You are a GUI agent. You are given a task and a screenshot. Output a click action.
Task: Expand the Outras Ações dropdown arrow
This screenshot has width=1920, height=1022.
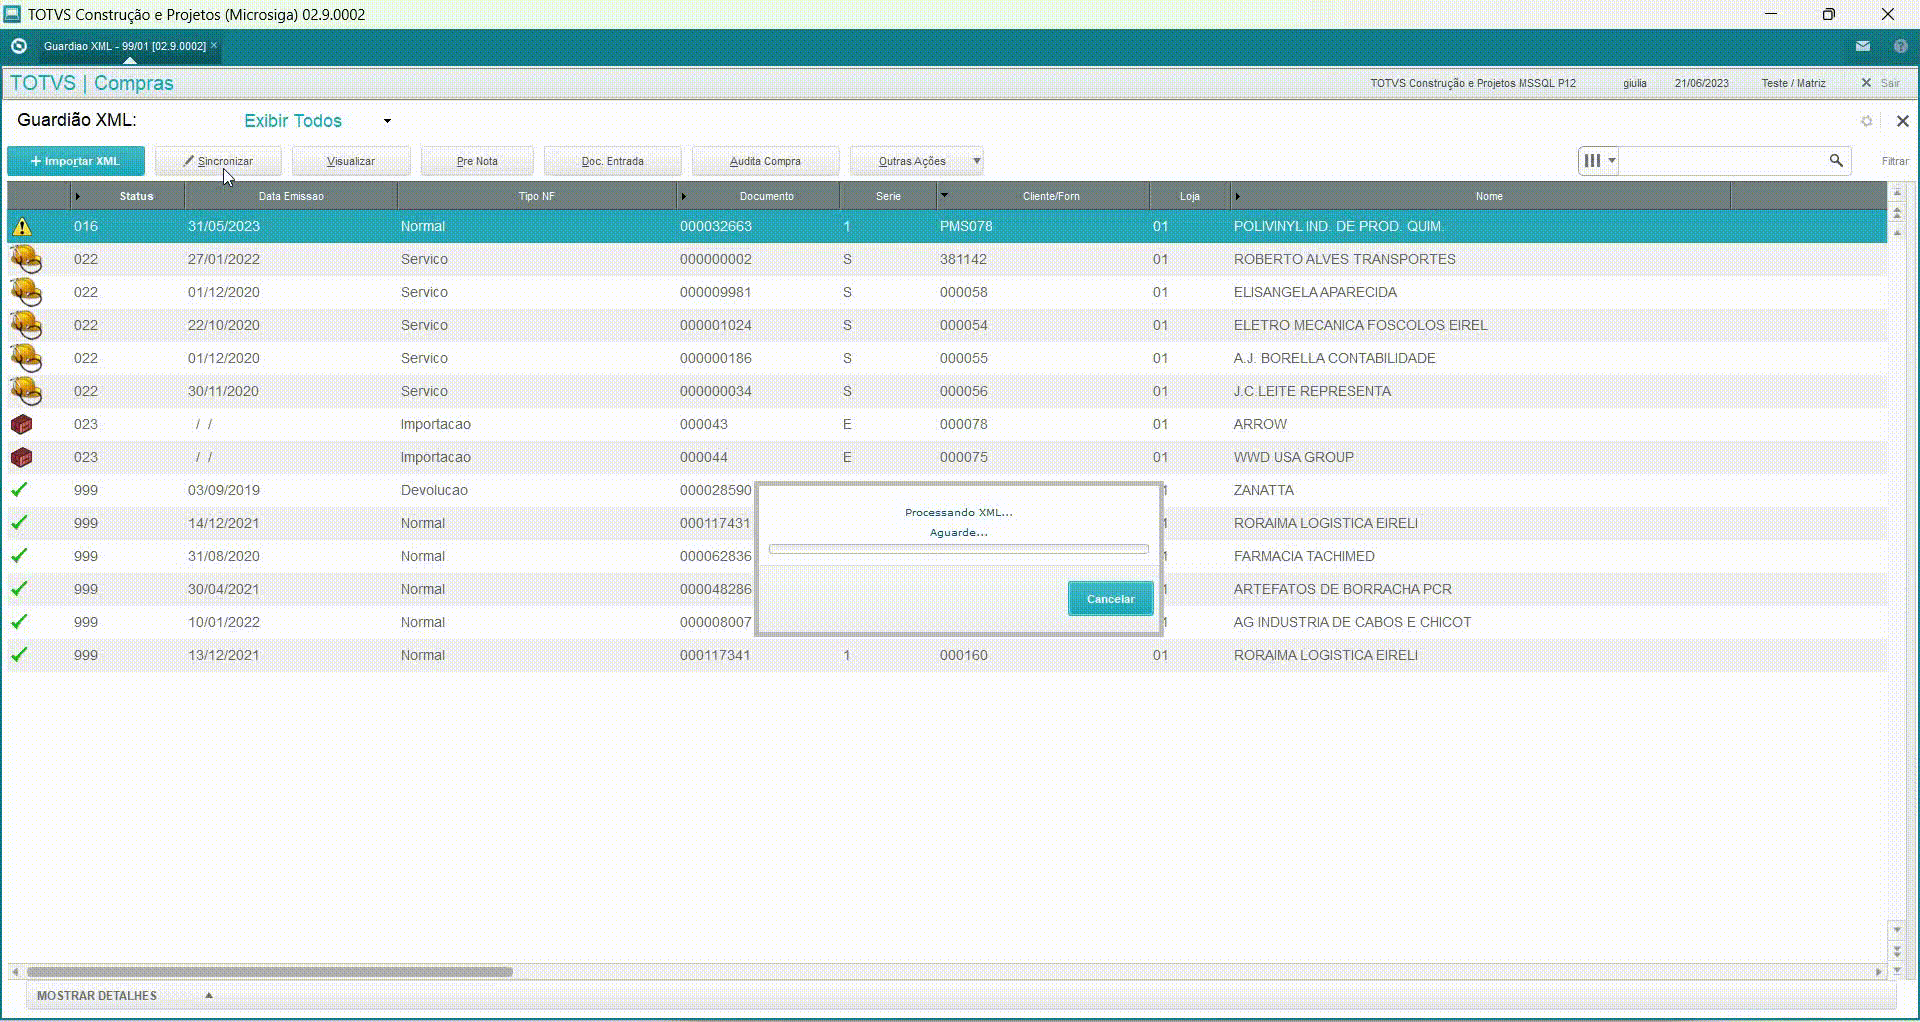click(977, 160)
